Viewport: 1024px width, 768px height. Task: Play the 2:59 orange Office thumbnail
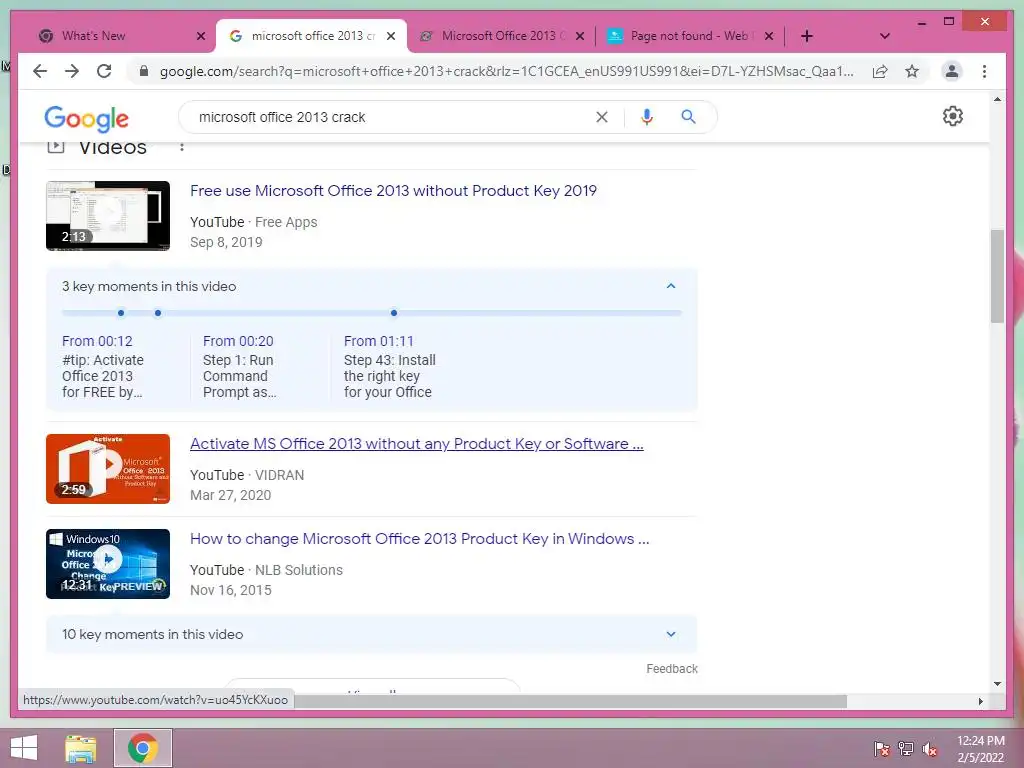pos(108,469)
